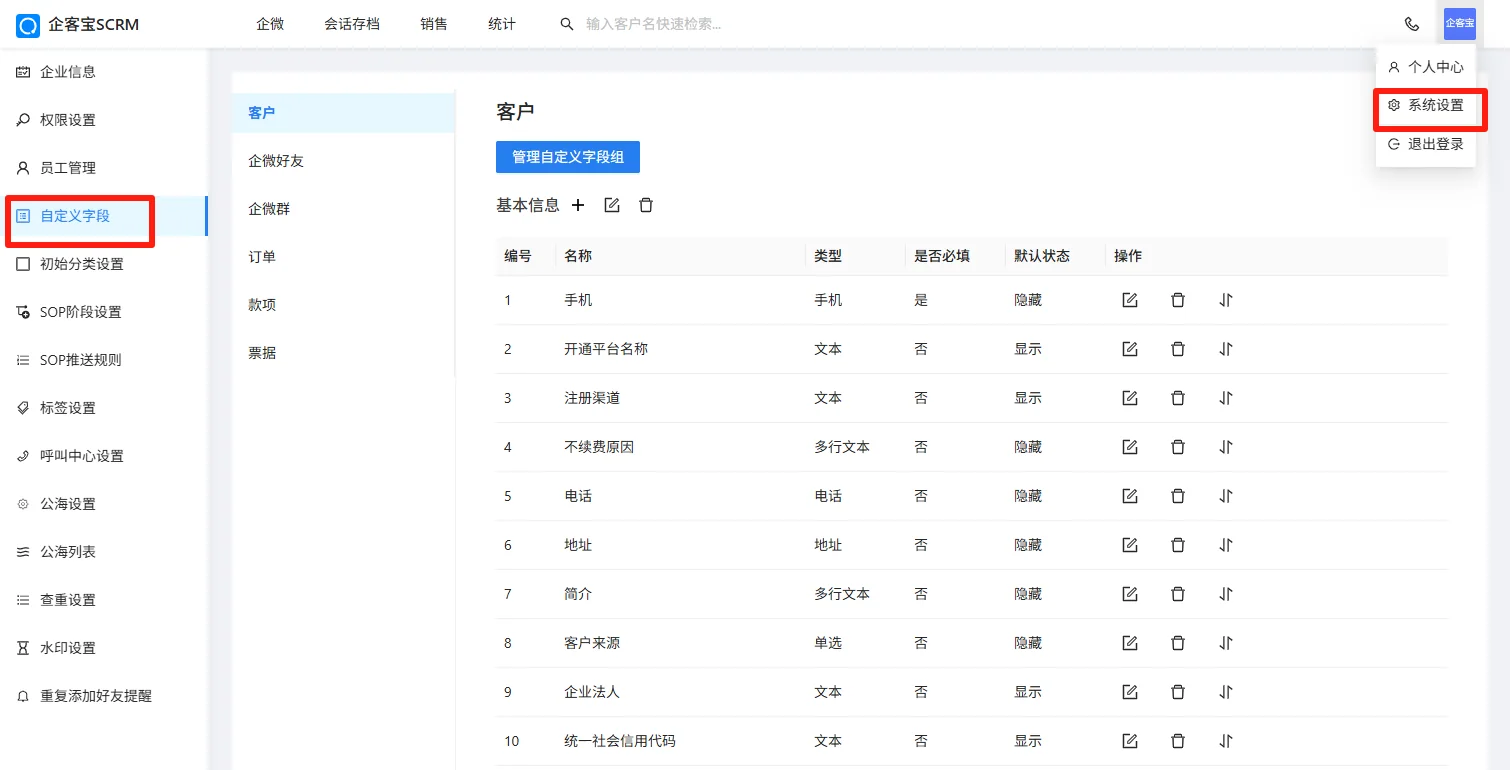The width and height of the screenshot is (1510, 770).
Task: Edit the 注册渠道 field
Action: coord(1130,398)
